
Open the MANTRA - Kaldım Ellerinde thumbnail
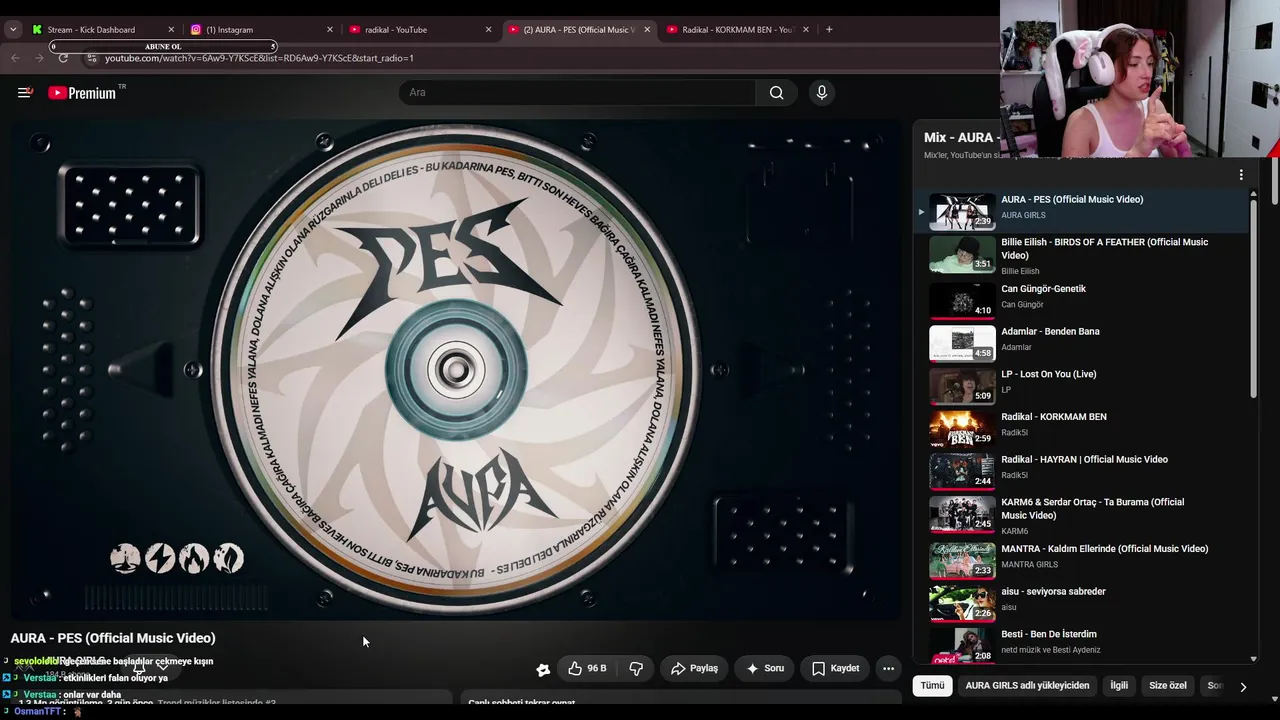(962, 561)
